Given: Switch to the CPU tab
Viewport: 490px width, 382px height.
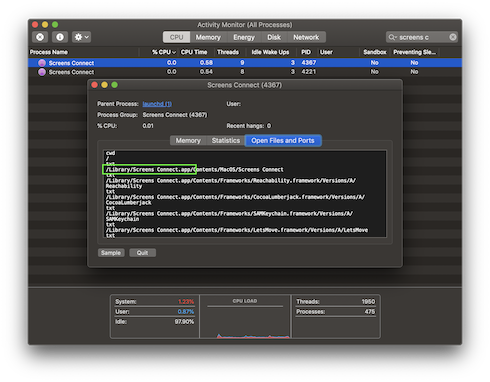Looking at the screenshot, I should click(176, 37).
